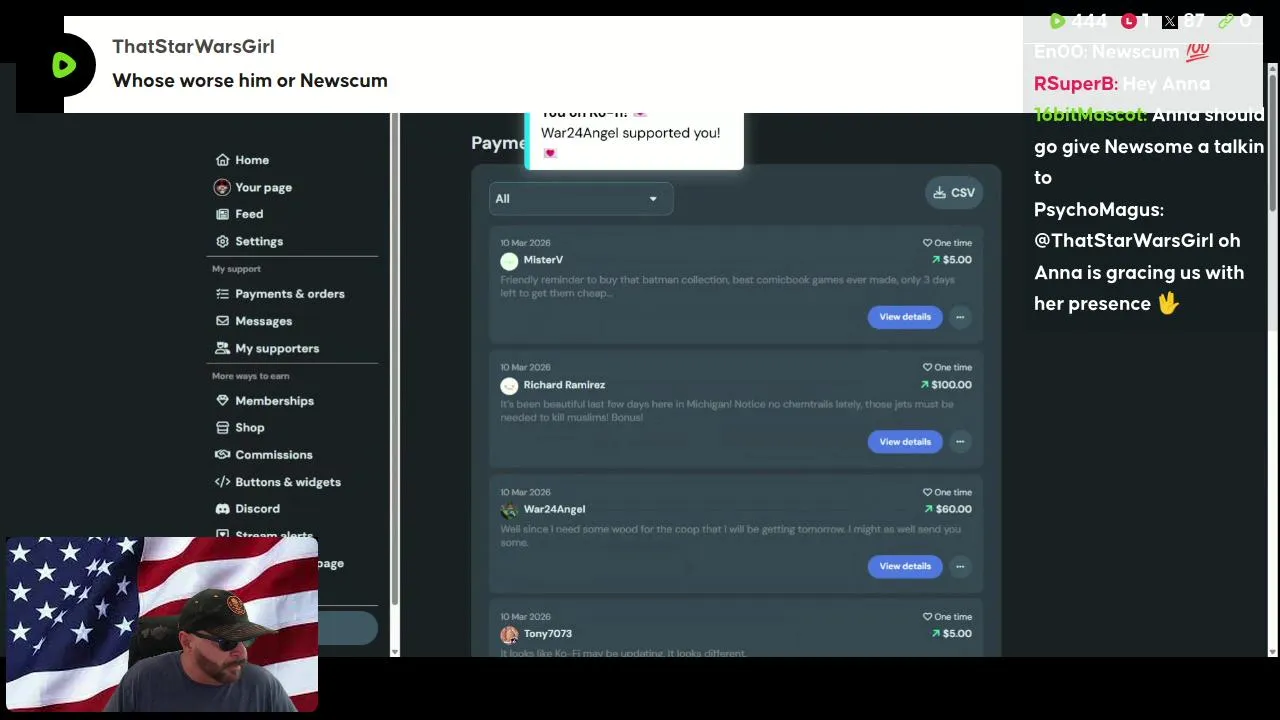Viewport: 1280px width, 720px height.
Task: Click the MisterV supporter name
Action: click(543, 260)
